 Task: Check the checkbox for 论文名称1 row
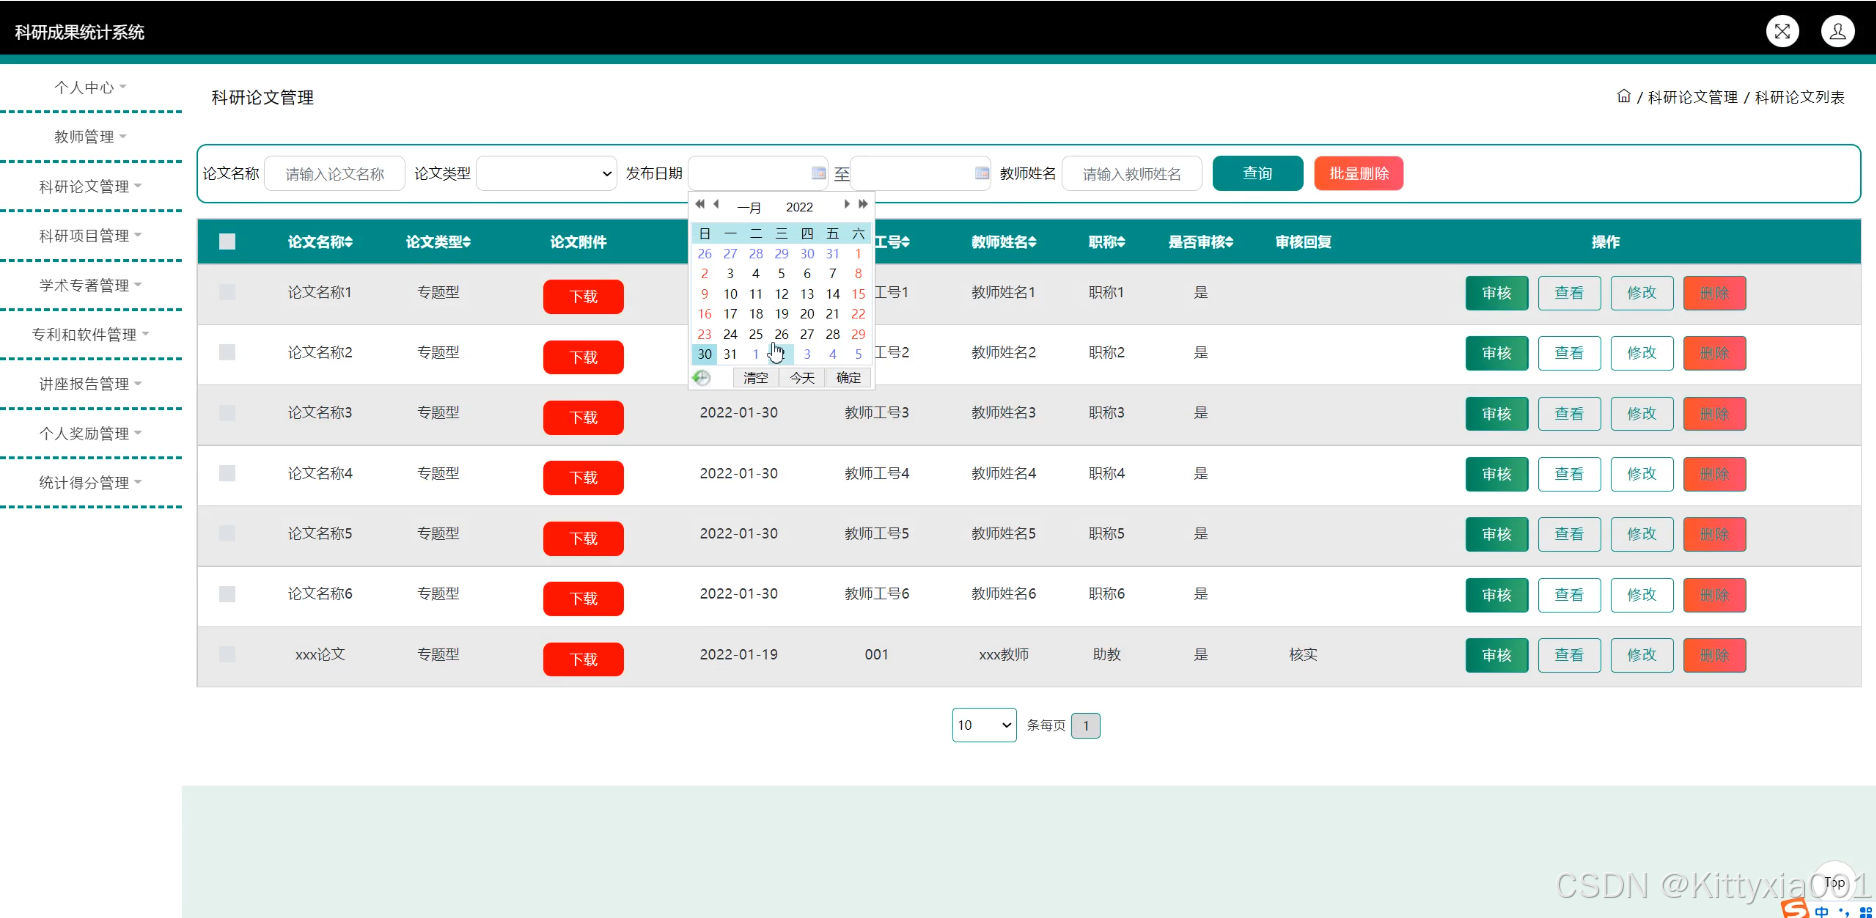point(227,292)
